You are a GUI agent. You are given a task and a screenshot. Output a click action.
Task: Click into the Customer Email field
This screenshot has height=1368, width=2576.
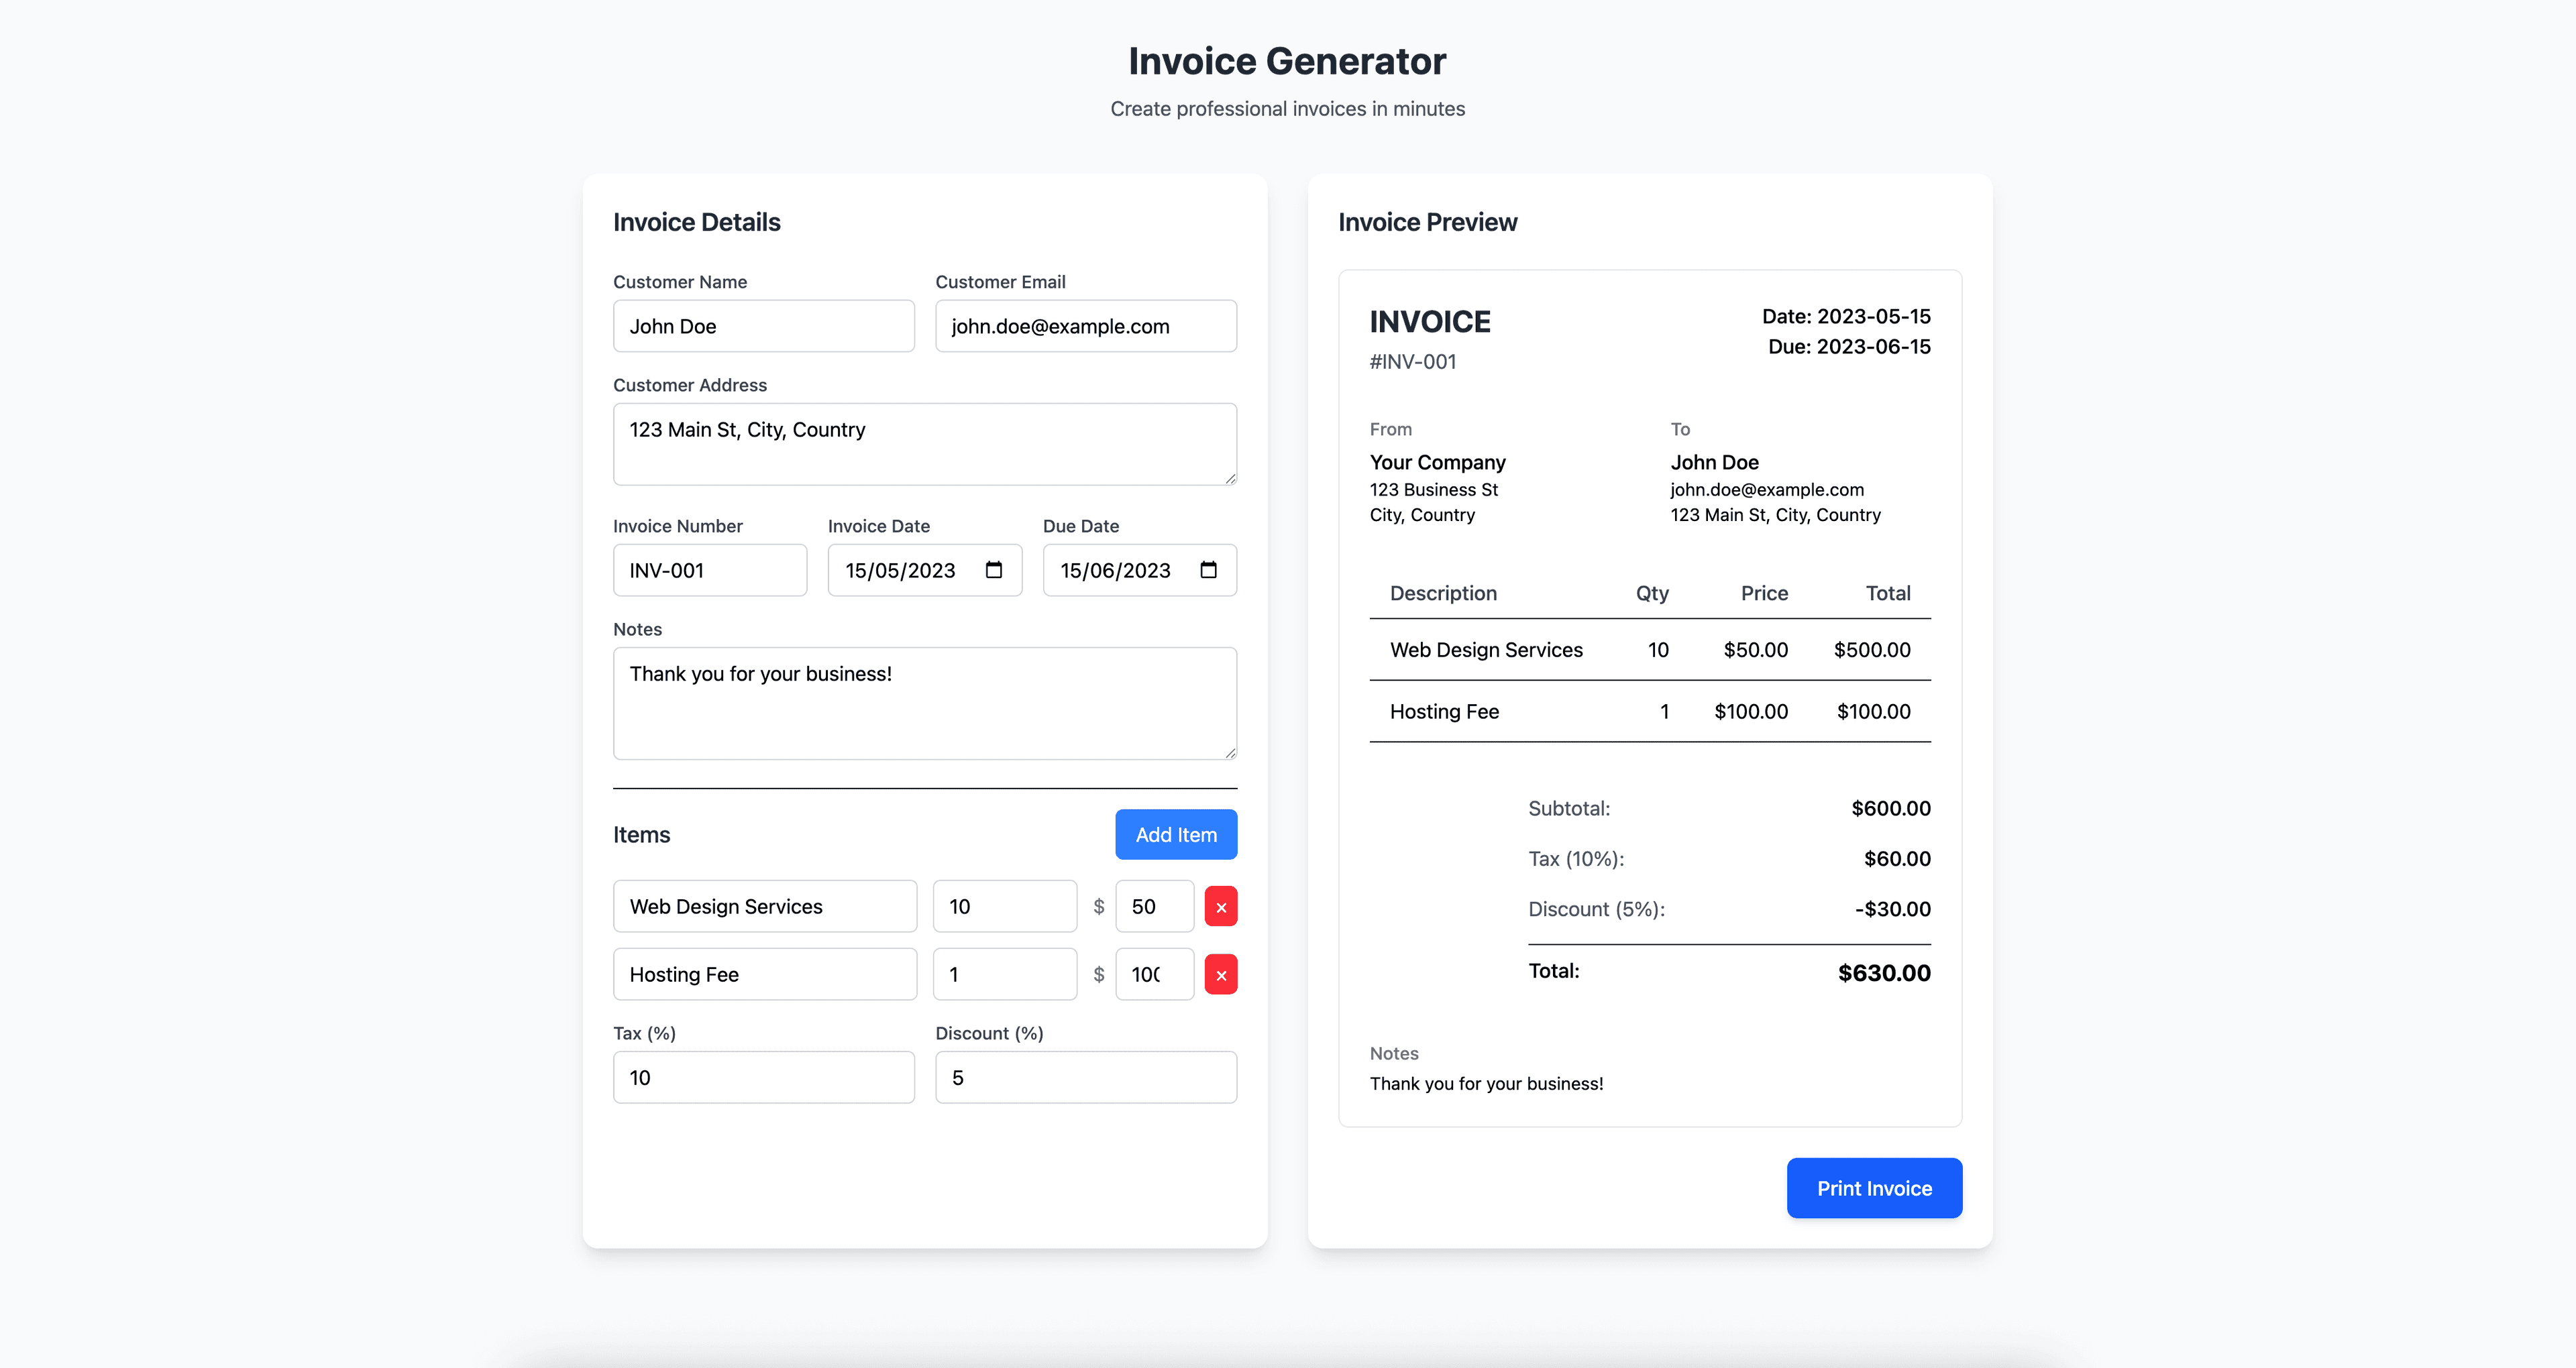(1085, 326)
